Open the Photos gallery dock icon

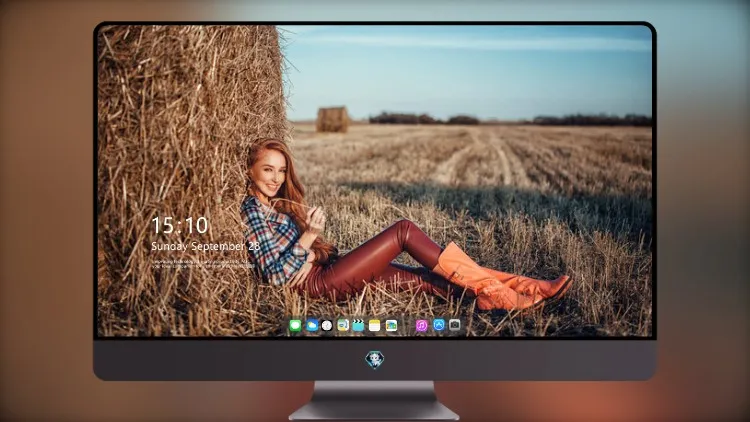[391, 326]
